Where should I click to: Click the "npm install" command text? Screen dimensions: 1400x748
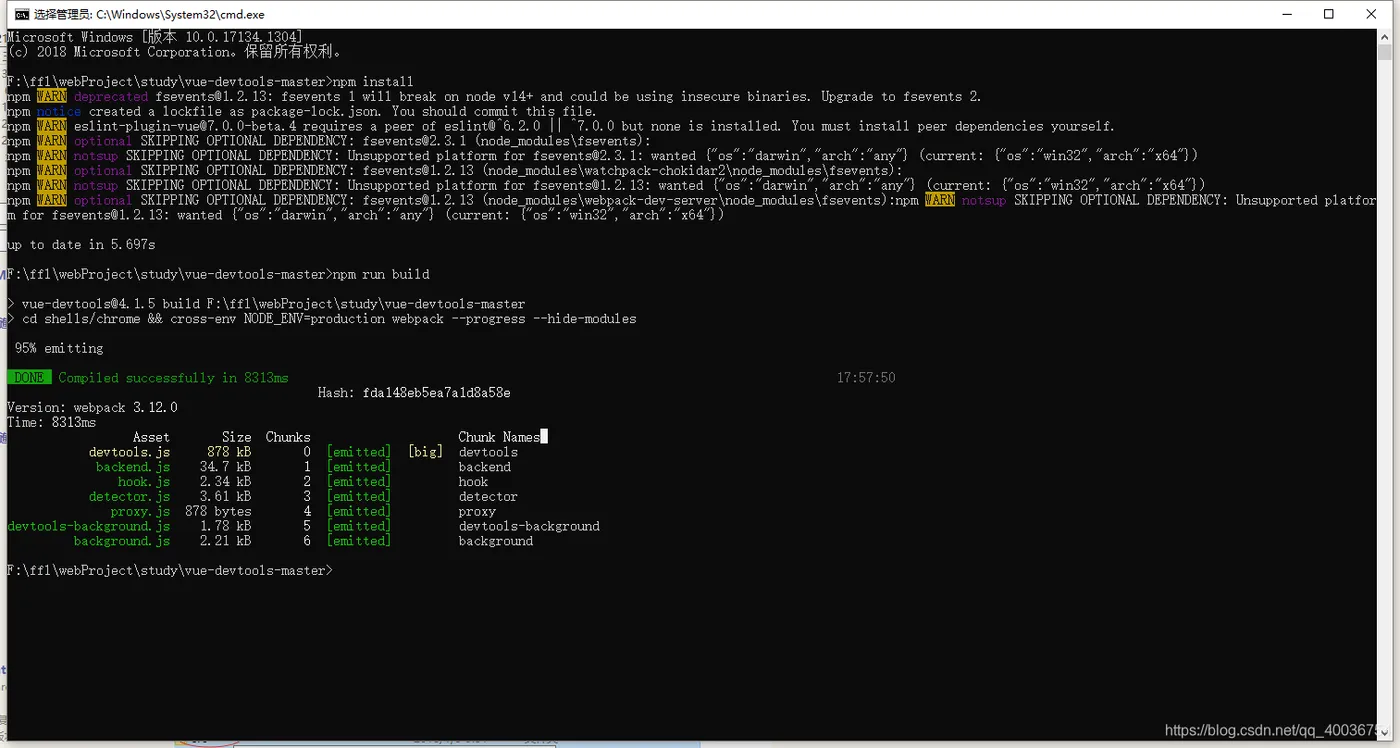coord(373,82)
